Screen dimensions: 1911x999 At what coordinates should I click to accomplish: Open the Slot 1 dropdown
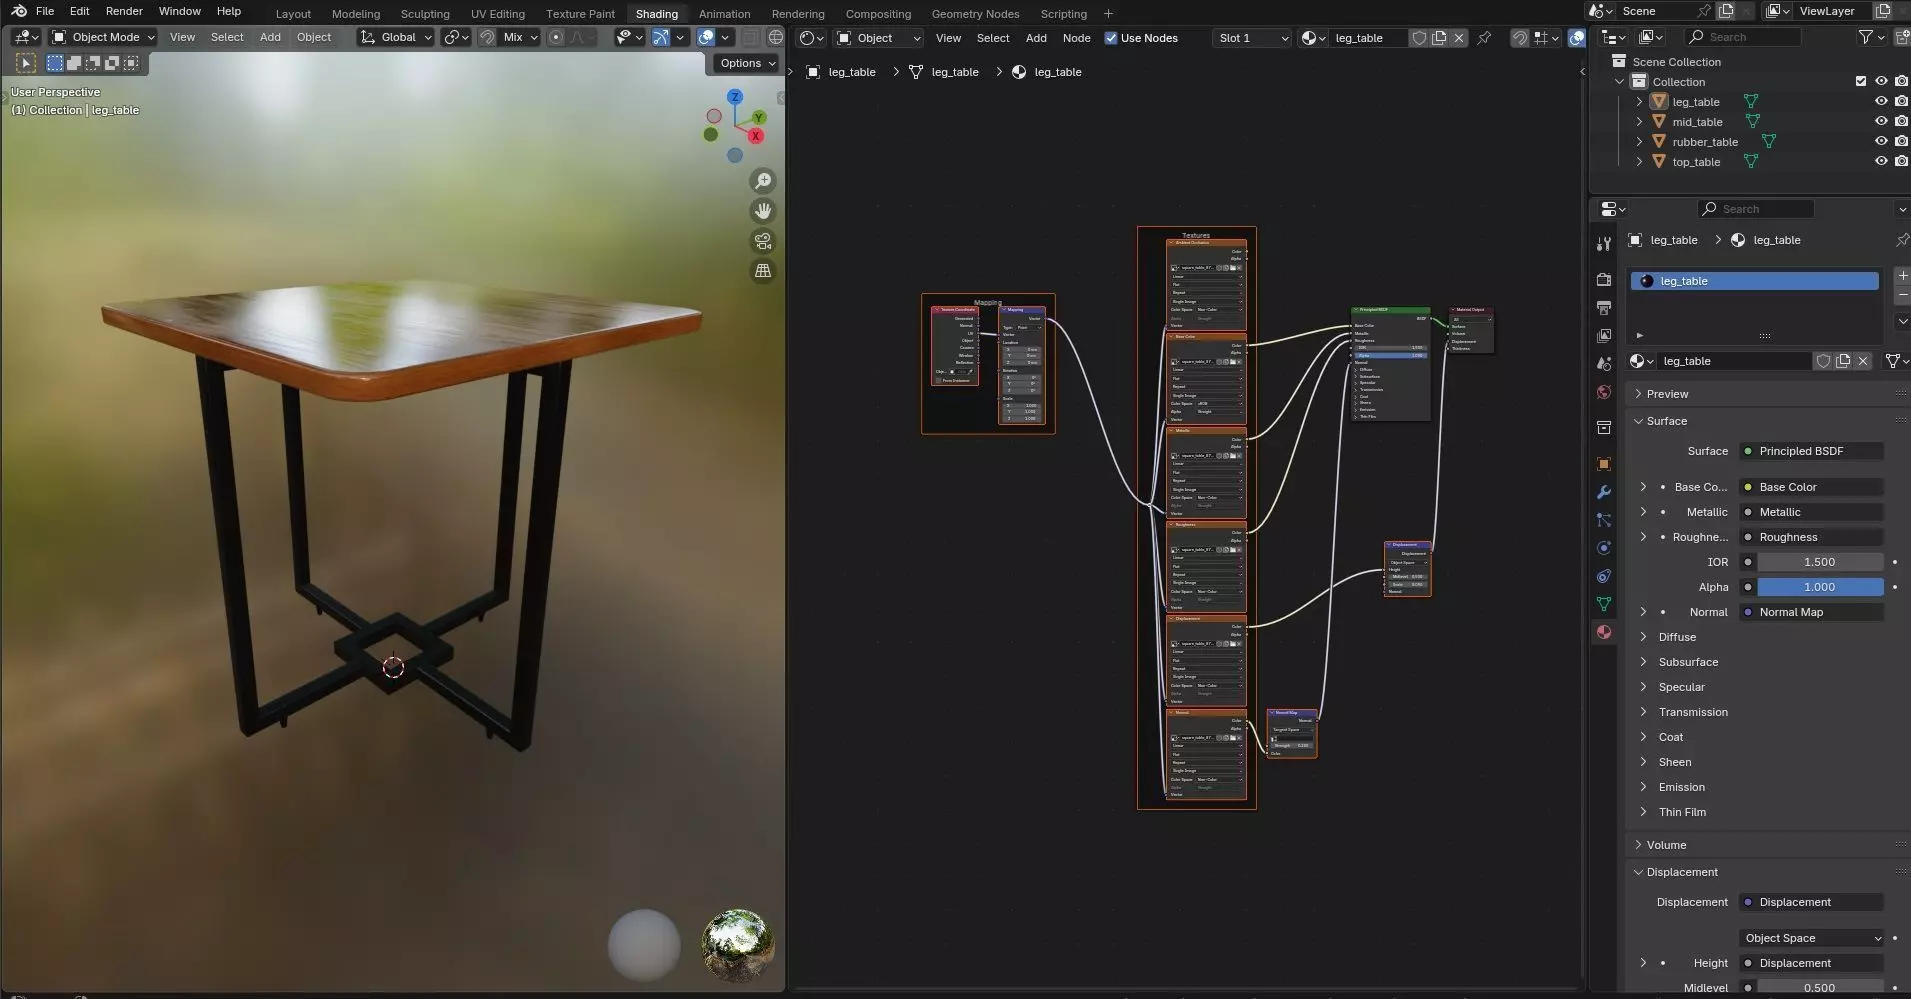[x=1252, y=38]
